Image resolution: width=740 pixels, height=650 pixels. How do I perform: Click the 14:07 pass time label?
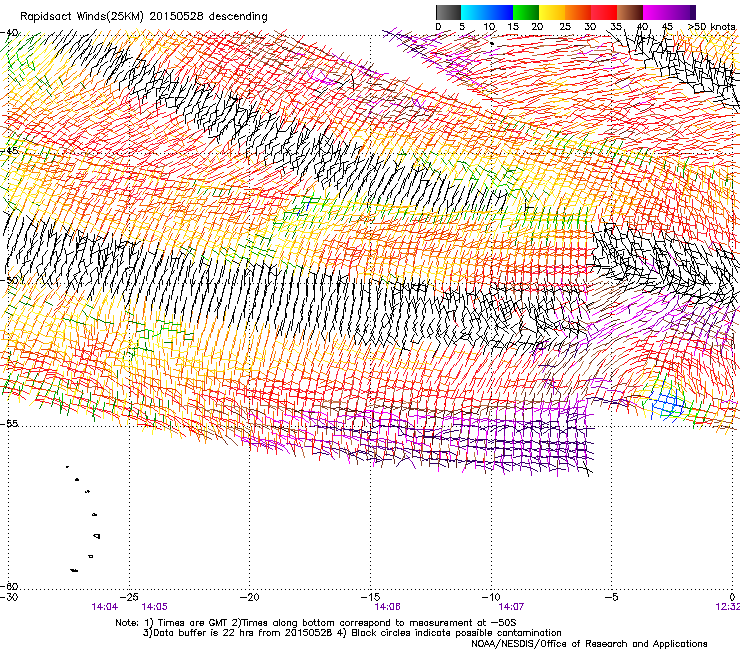click(511, 607)
